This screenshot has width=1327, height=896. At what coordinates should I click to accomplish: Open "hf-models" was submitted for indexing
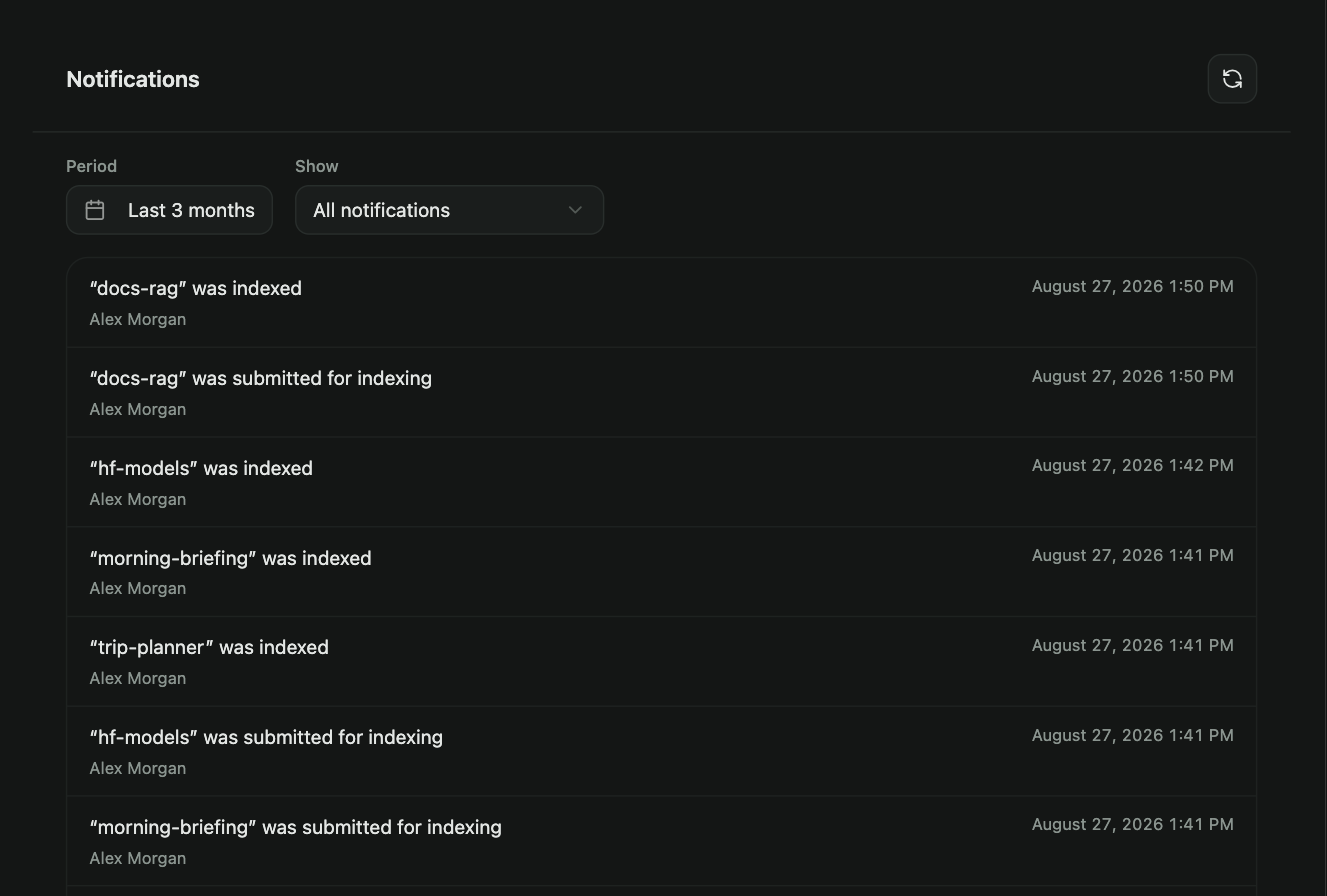661,752
